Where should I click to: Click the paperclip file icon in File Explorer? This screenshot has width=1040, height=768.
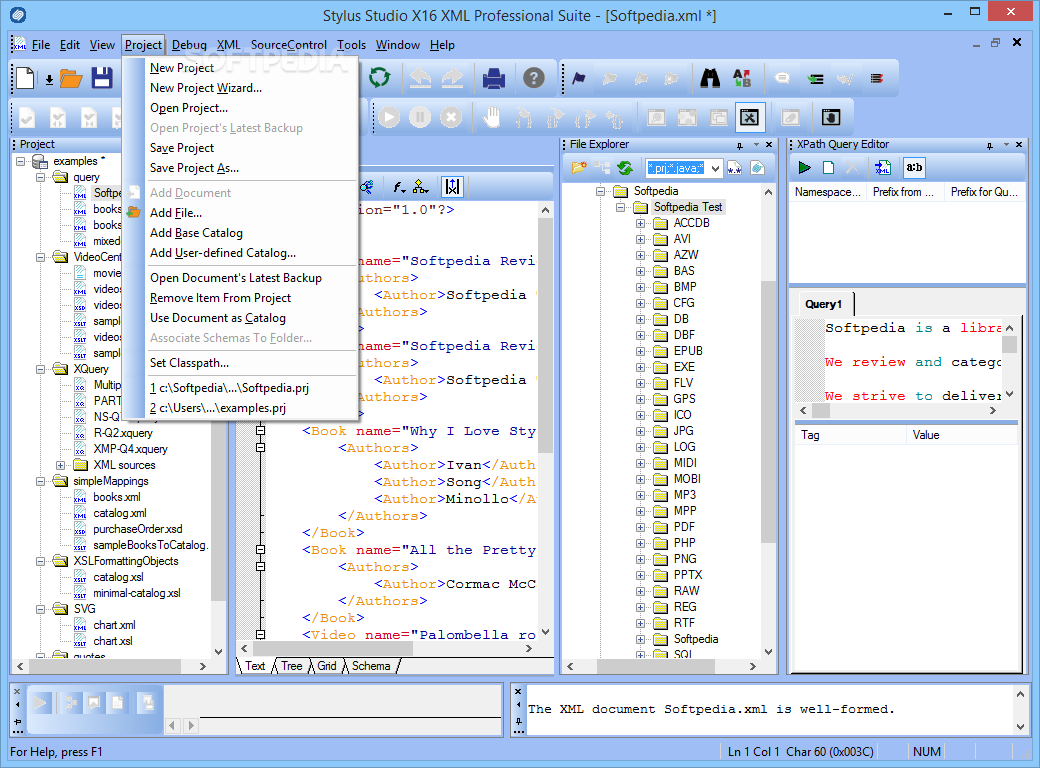757,168
